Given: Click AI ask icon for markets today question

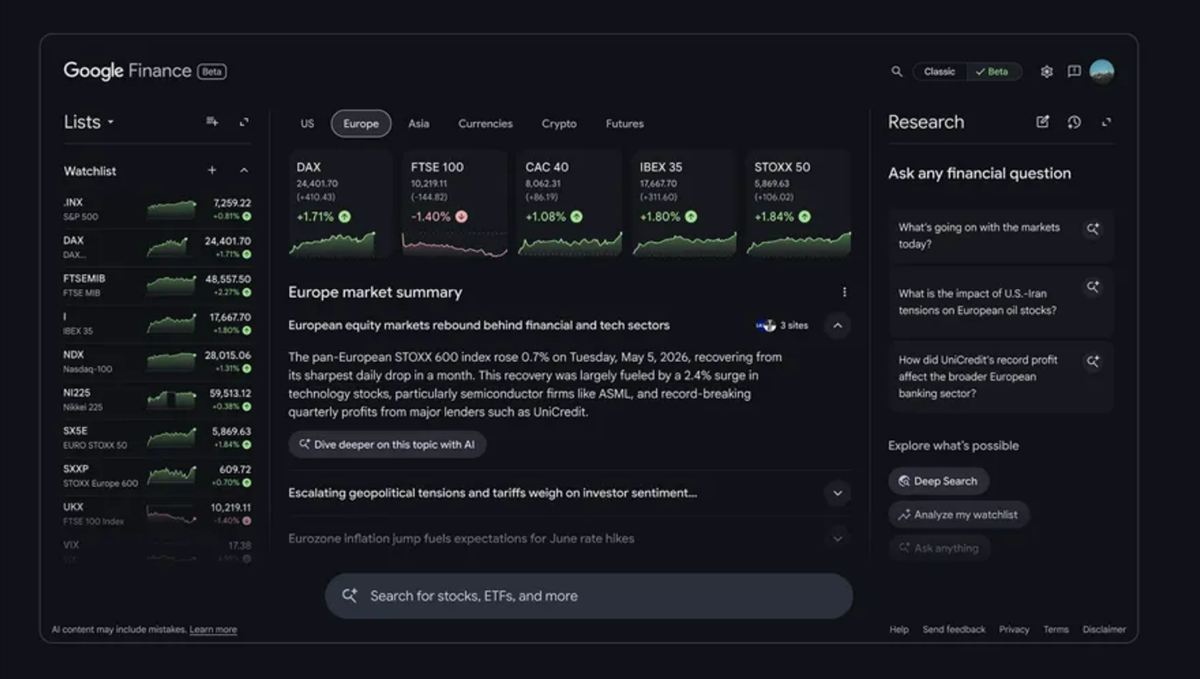Looking at the screenshot, I should pos(1093,229).
